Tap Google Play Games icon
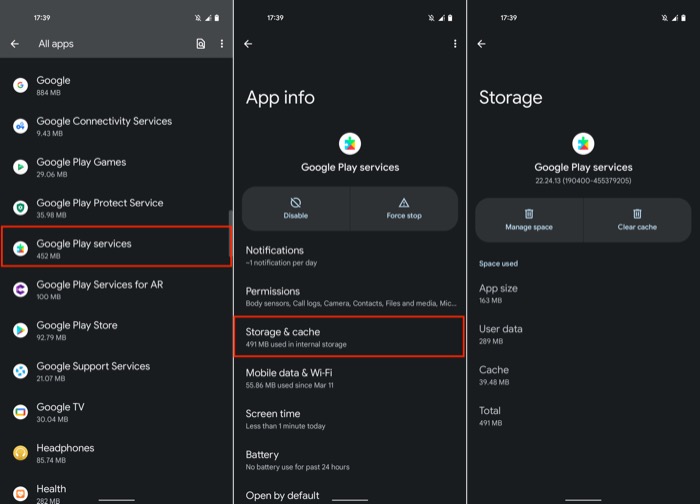 click(20, 167)
